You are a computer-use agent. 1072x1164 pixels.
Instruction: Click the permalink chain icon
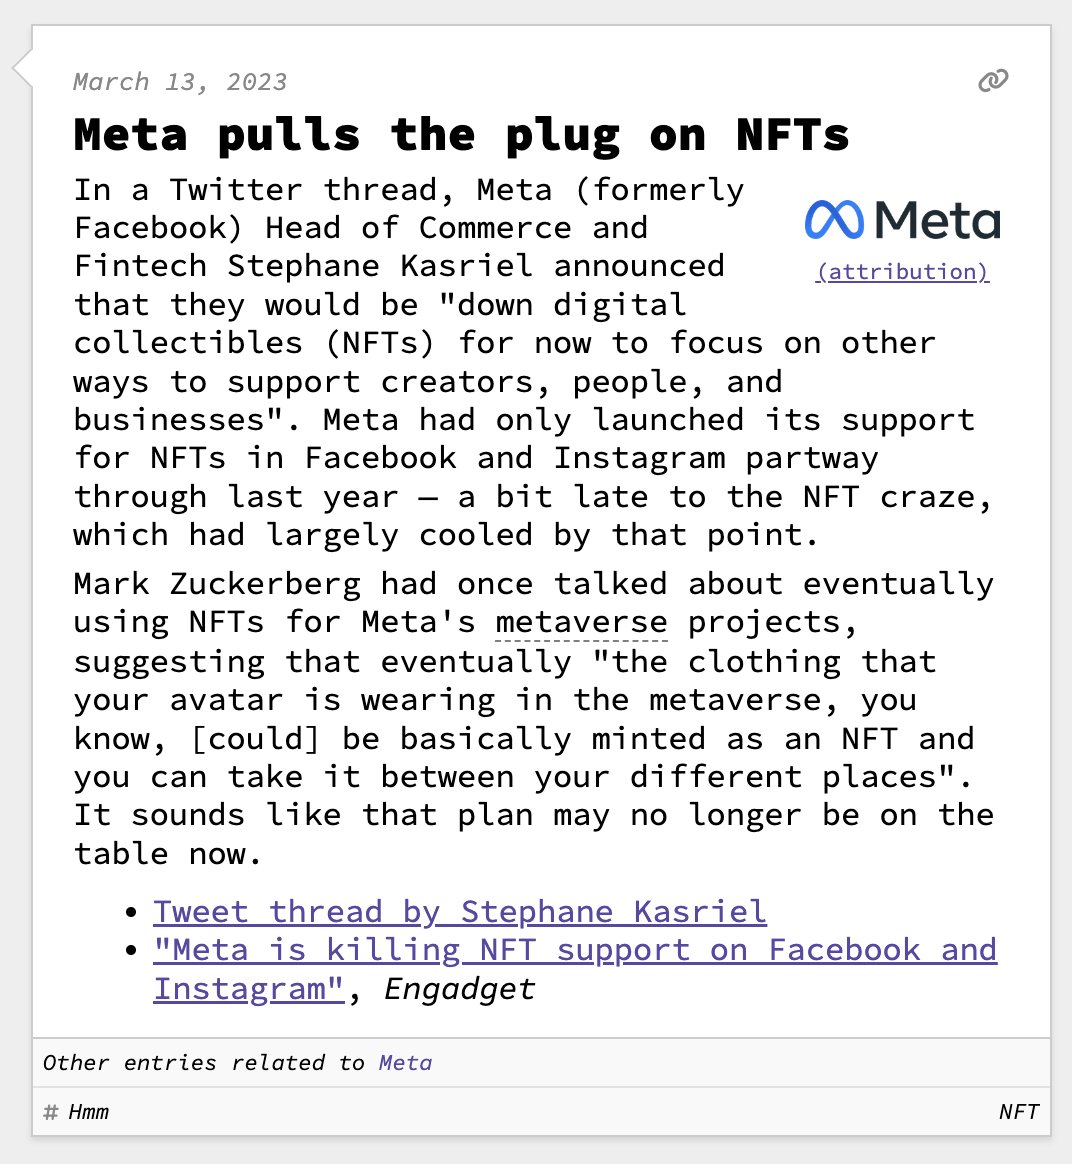[x=993, y=81]
